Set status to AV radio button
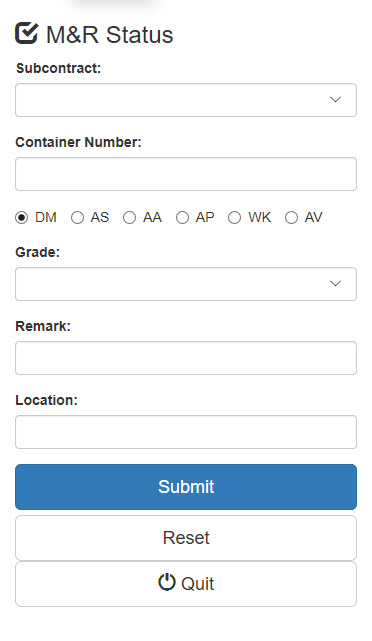 (291, 217)
